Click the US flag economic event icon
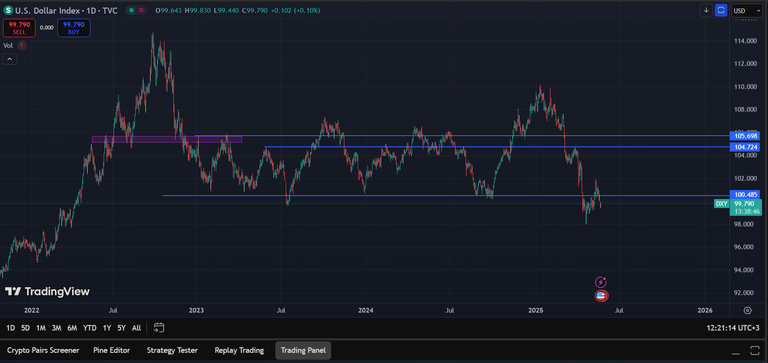 (601, 295)
